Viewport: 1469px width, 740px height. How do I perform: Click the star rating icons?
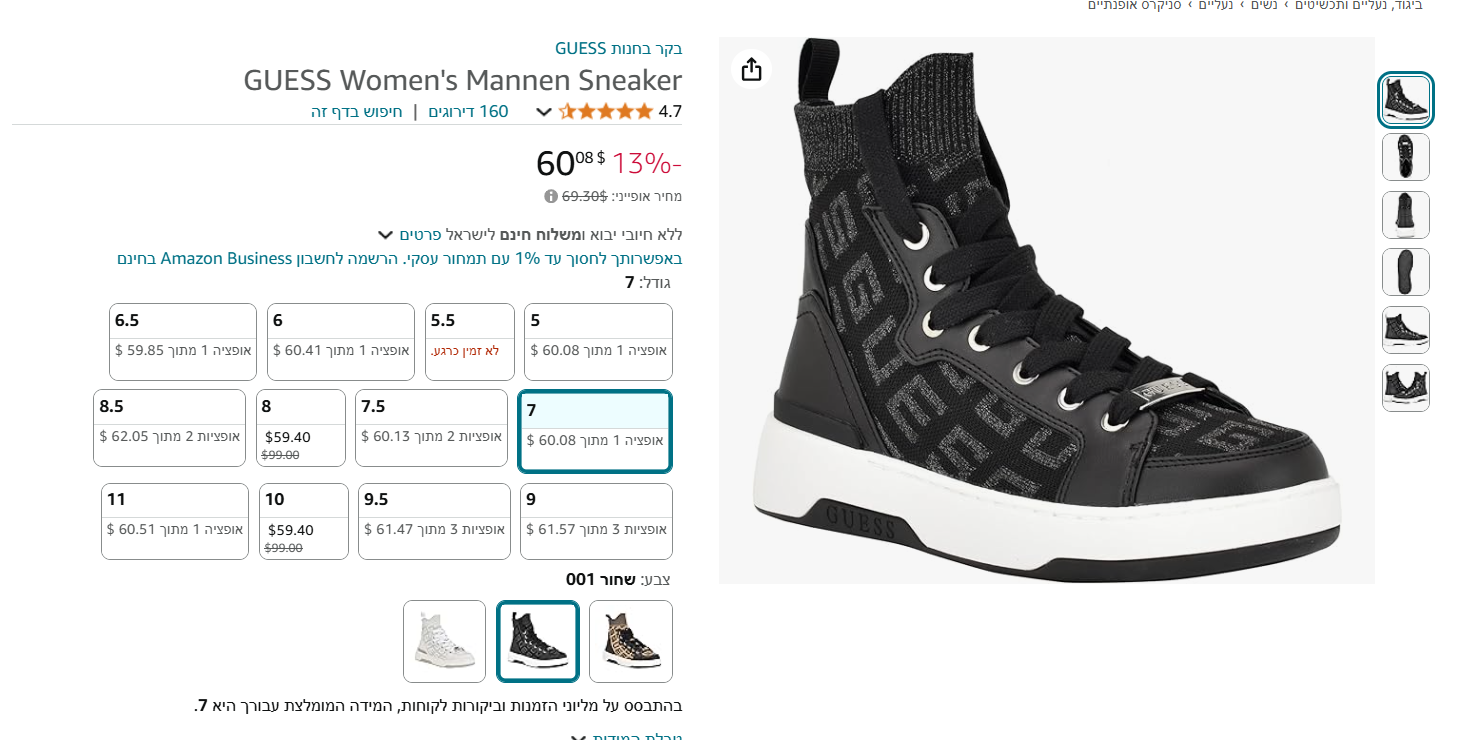pos(605,111)
